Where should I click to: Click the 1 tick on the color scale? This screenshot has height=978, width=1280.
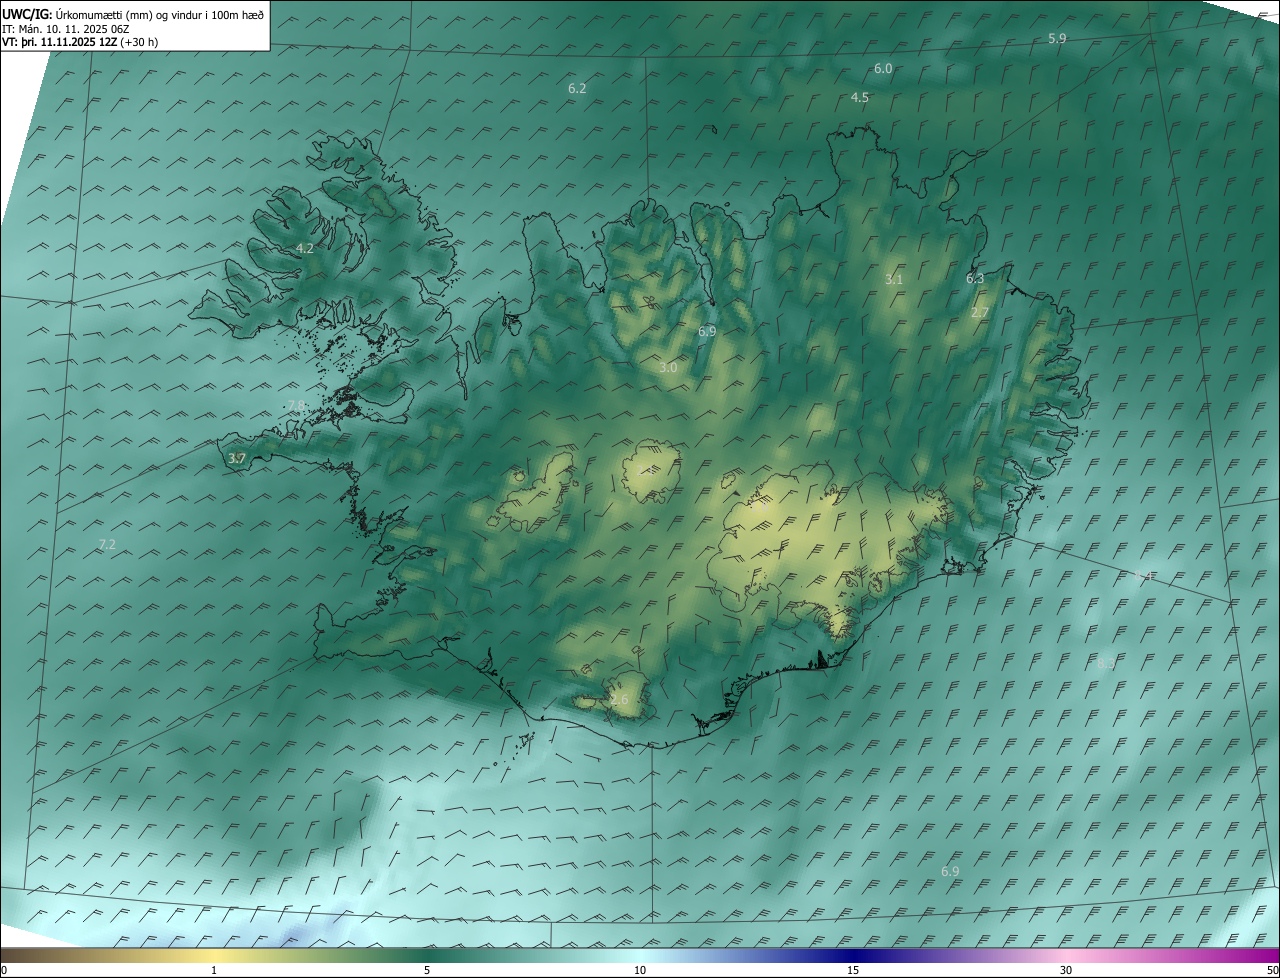coord(214,970)
